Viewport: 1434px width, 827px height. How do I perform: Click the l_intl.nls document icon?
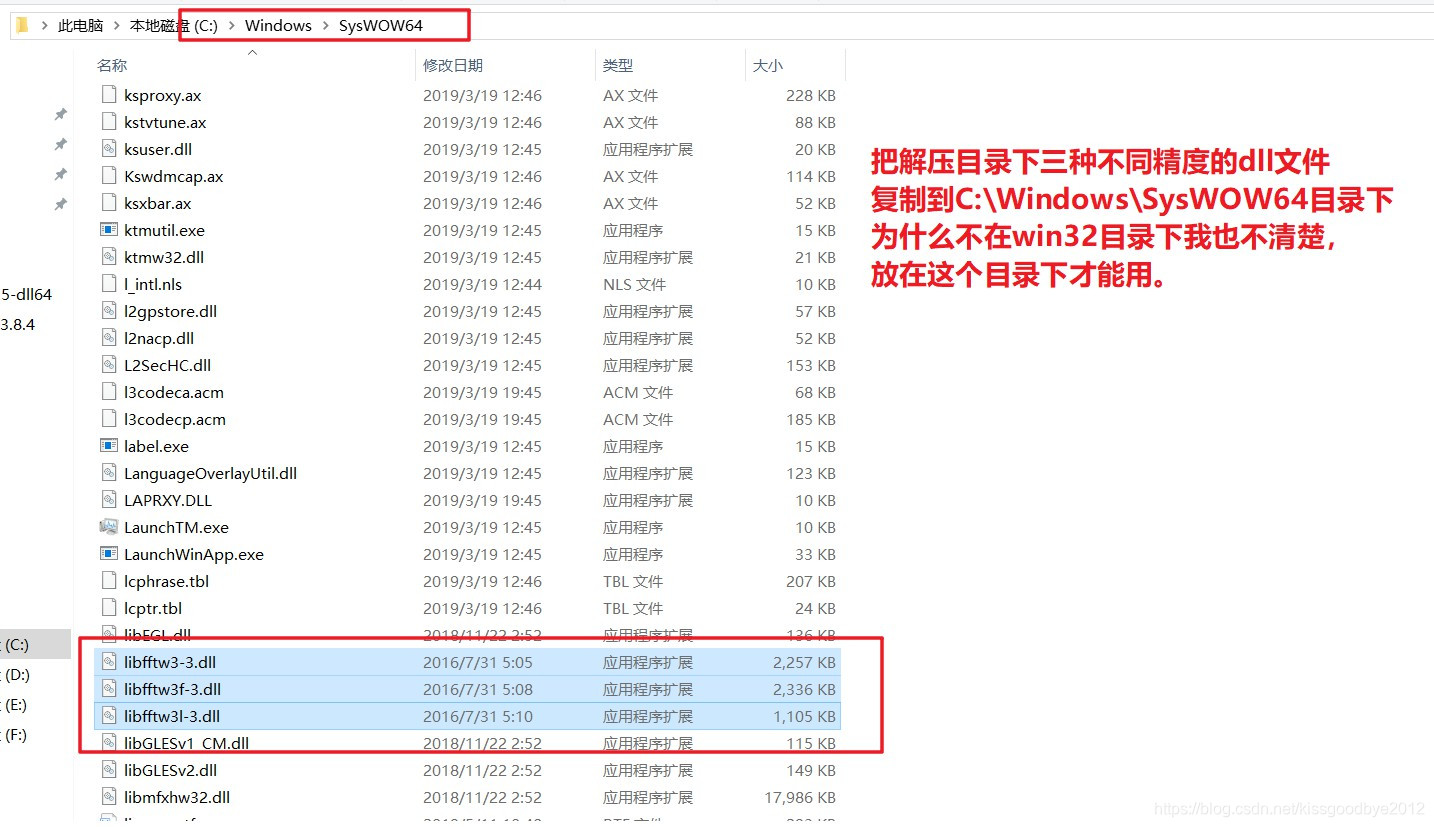(107, 284)
